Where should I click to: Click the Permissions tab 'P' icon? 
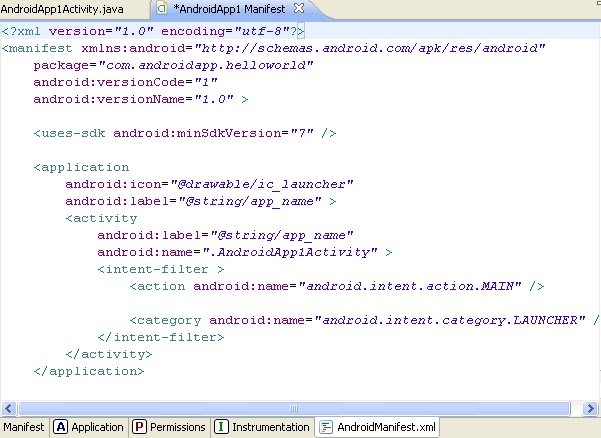[140, 427]
